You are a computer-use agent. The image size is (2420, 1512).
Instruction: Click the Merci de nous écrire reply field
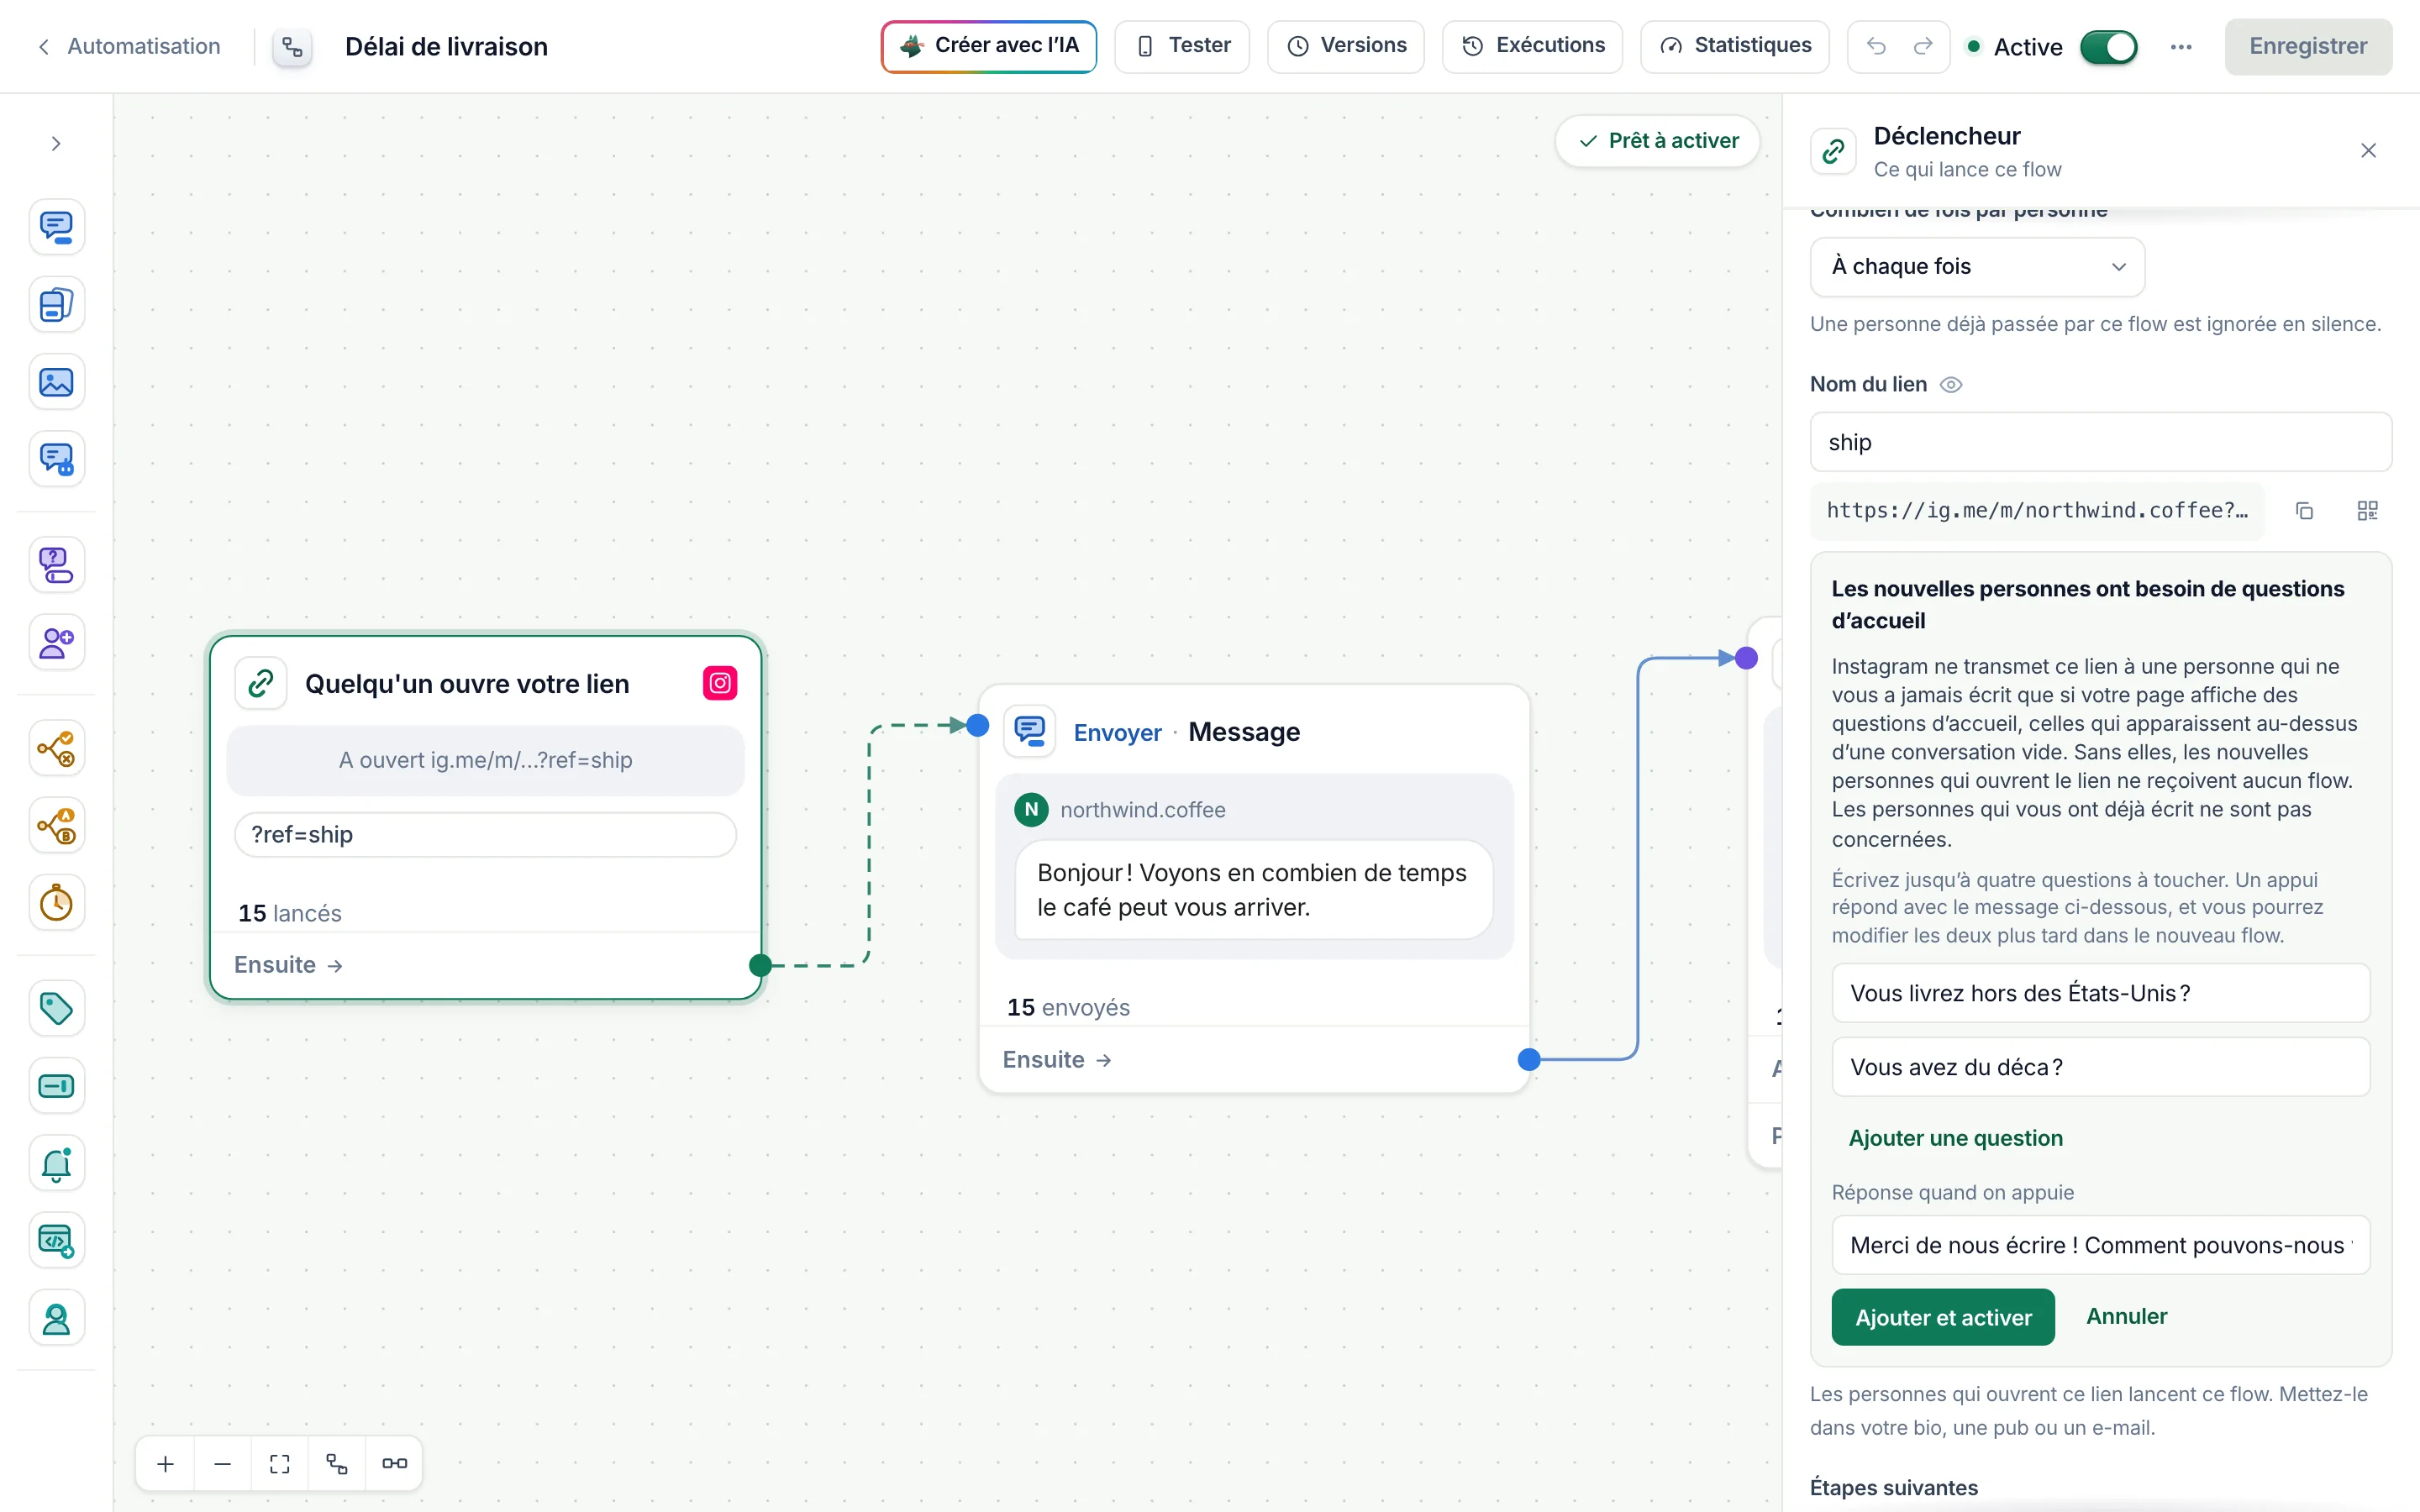(x=2100, y=1245)
